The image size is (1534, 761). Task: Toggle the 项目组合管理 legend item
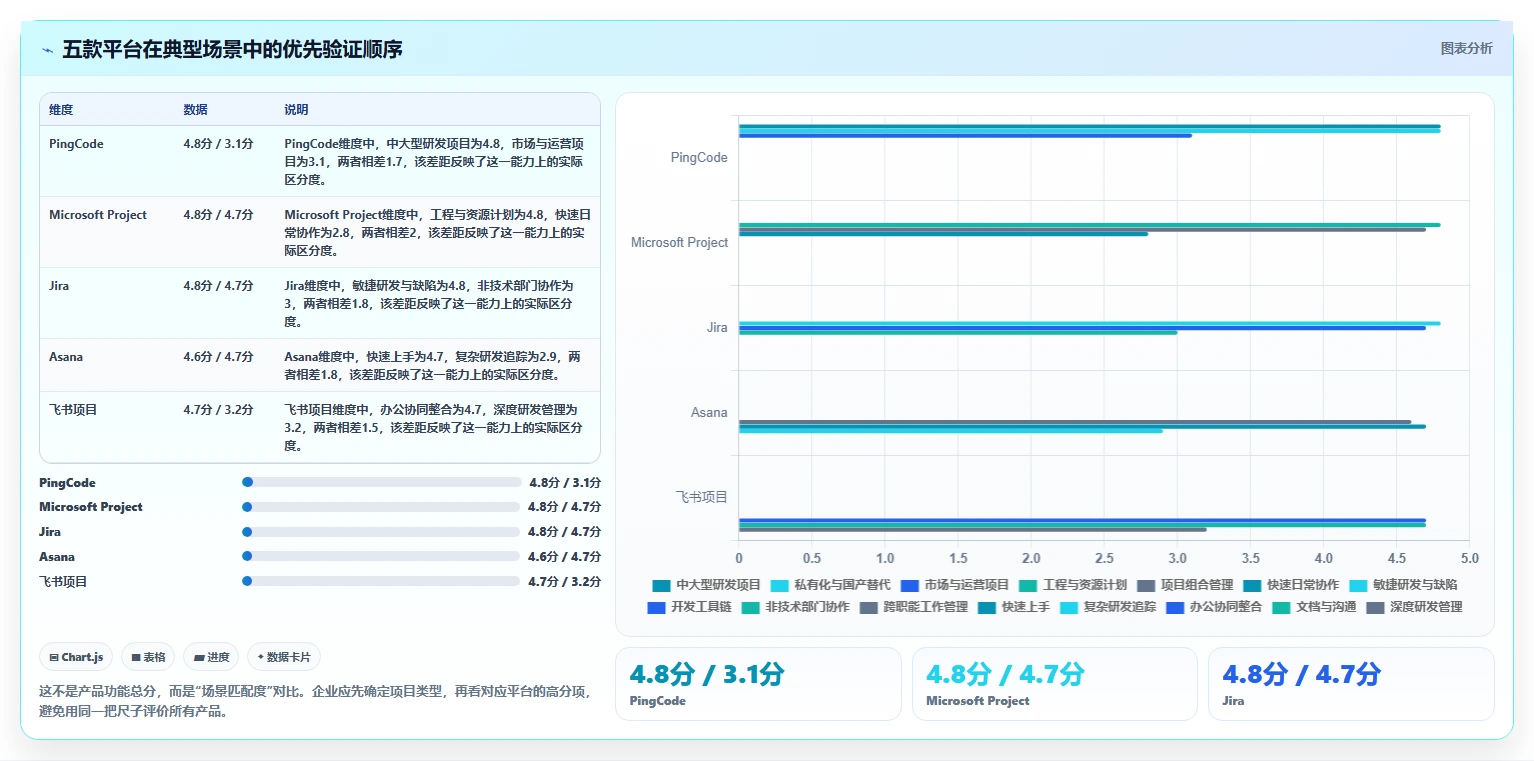(1185, 585)
